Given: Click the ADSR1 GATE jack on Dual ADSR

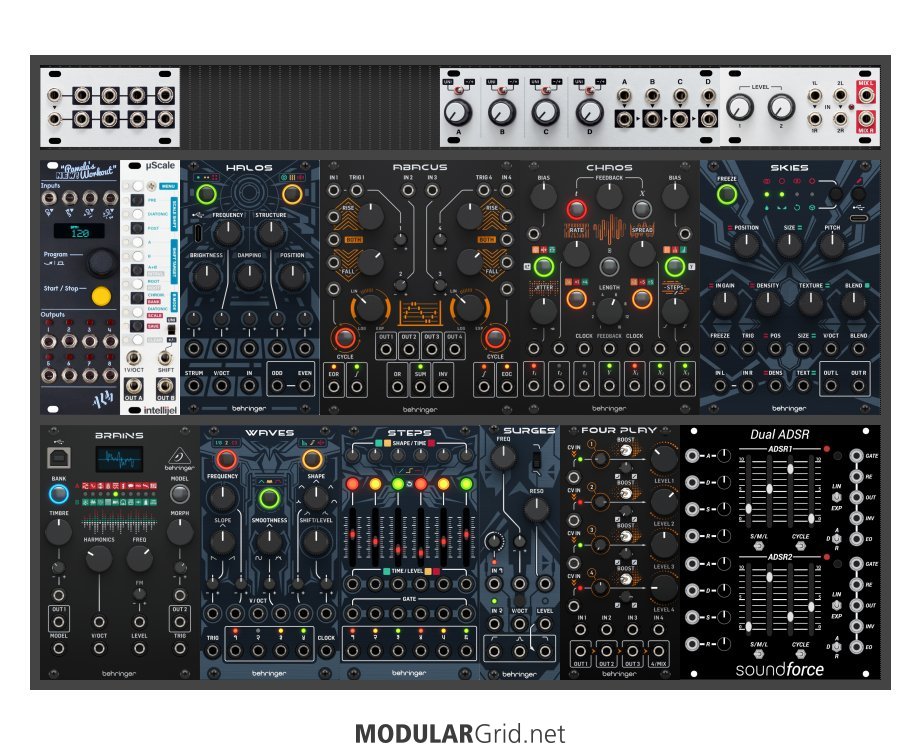Looking at the screenshot, I should tap(856, 456).
